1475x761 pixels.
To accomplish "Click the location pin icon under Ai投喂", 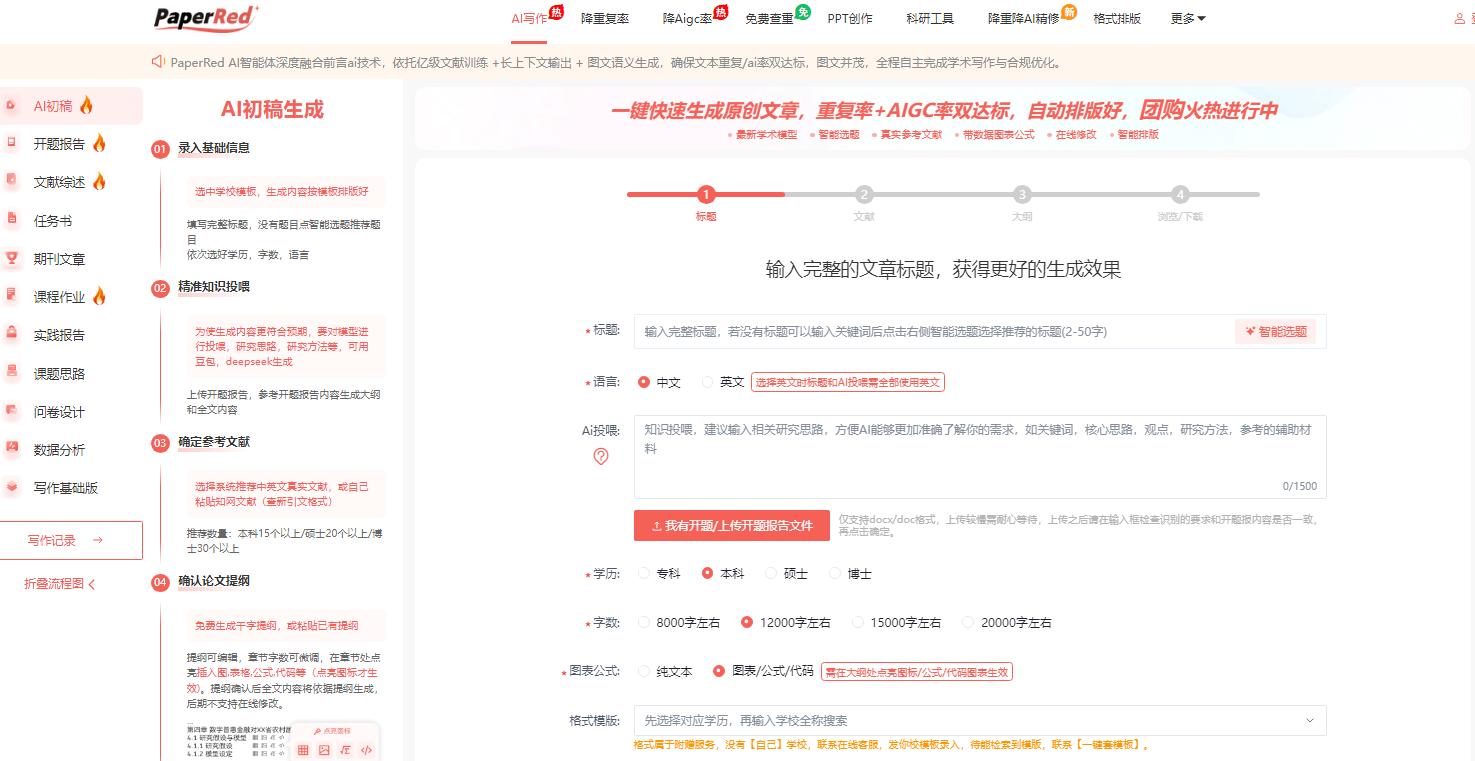I will [601, 456].
